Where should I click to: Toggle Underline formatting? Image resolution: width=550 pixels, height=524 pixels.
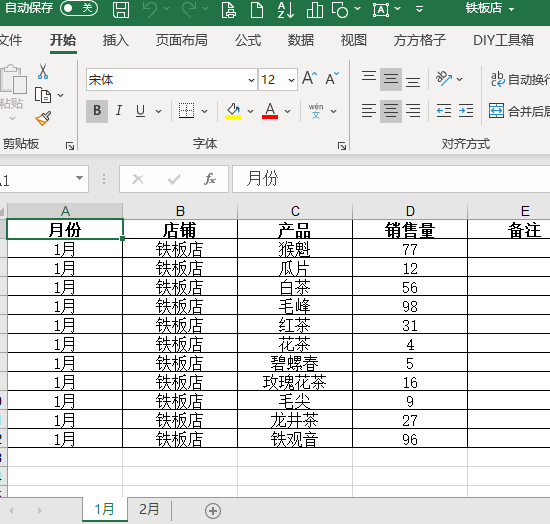coord(140,111)
